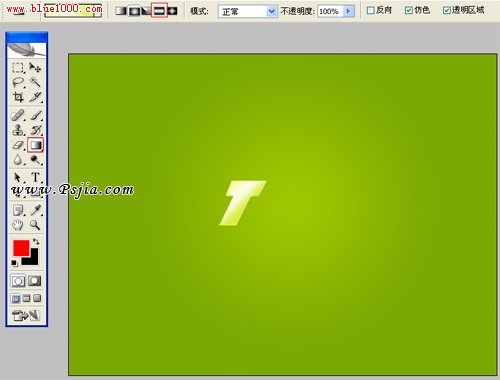Open the gradient preset picker
The height and width of the screenshot is (380, 500).
73,11
